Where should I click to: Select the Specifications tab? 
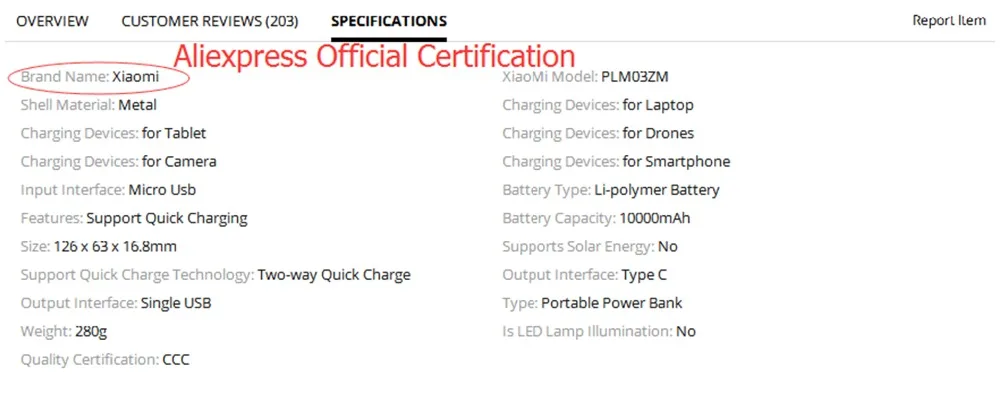(389, 21)
